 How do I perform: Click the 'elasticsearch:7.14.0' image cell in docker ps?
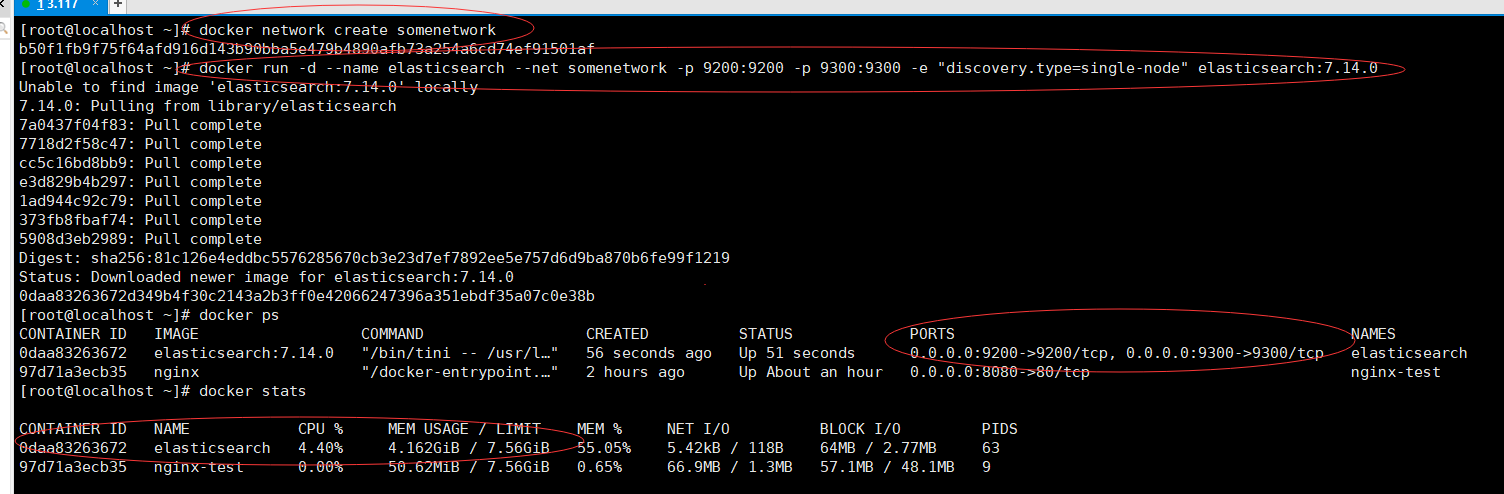(x=244, y=353)
